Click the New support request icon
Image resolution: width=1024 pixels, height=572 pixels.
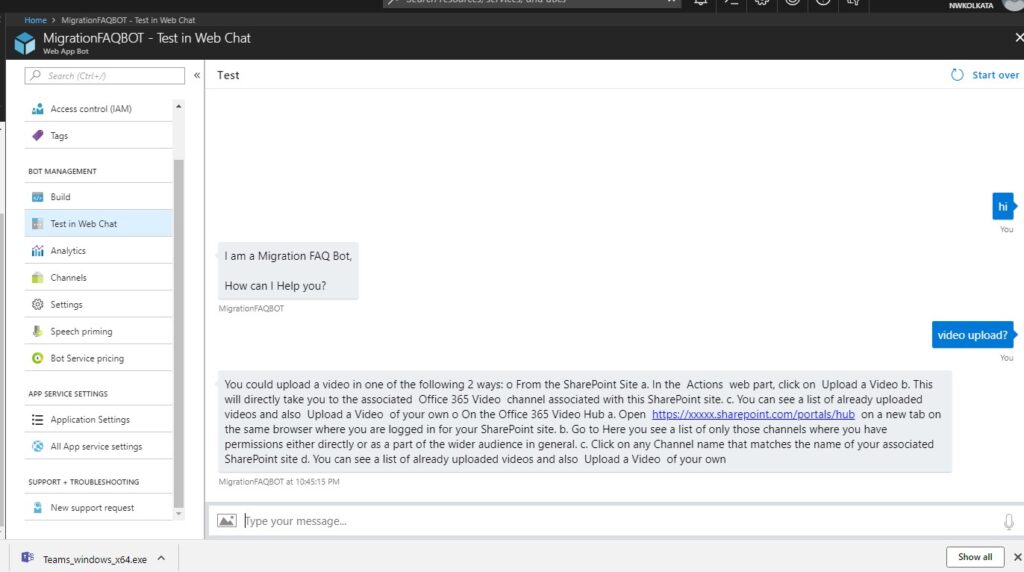[37, 507]
